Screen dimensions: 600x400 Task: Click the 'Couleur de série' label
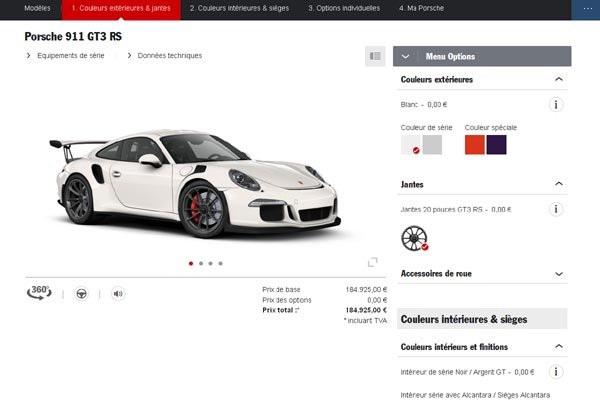coord(426,127)
